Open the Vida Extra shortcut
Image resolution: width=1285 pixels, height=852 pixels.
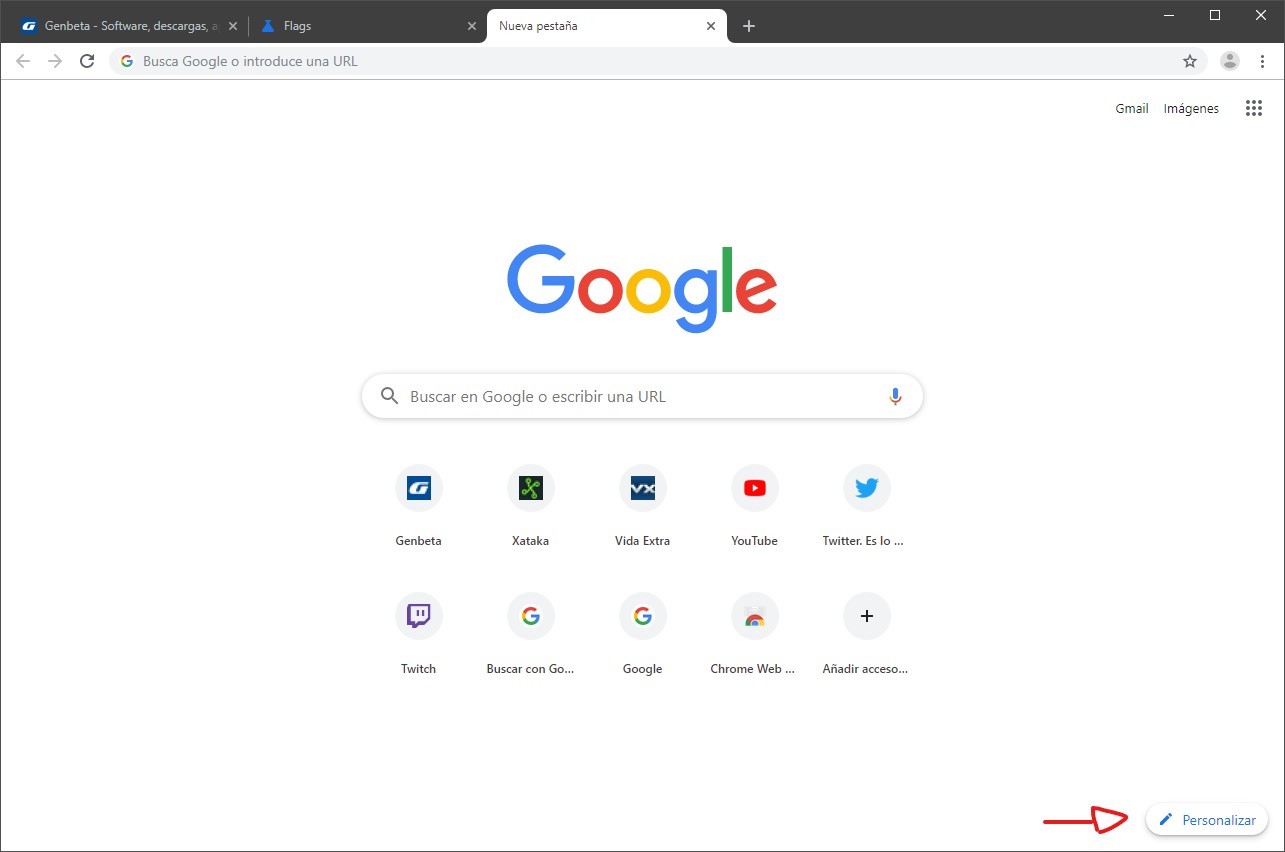(642, 488)
